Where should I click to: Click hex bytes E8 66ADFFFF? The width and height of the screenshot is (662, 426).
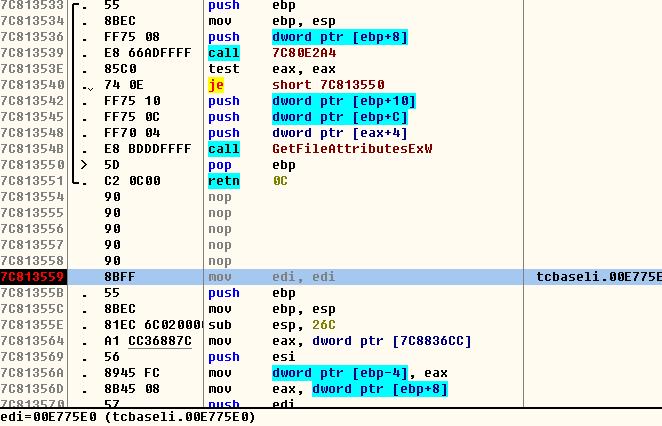click(x=148, y=53)
